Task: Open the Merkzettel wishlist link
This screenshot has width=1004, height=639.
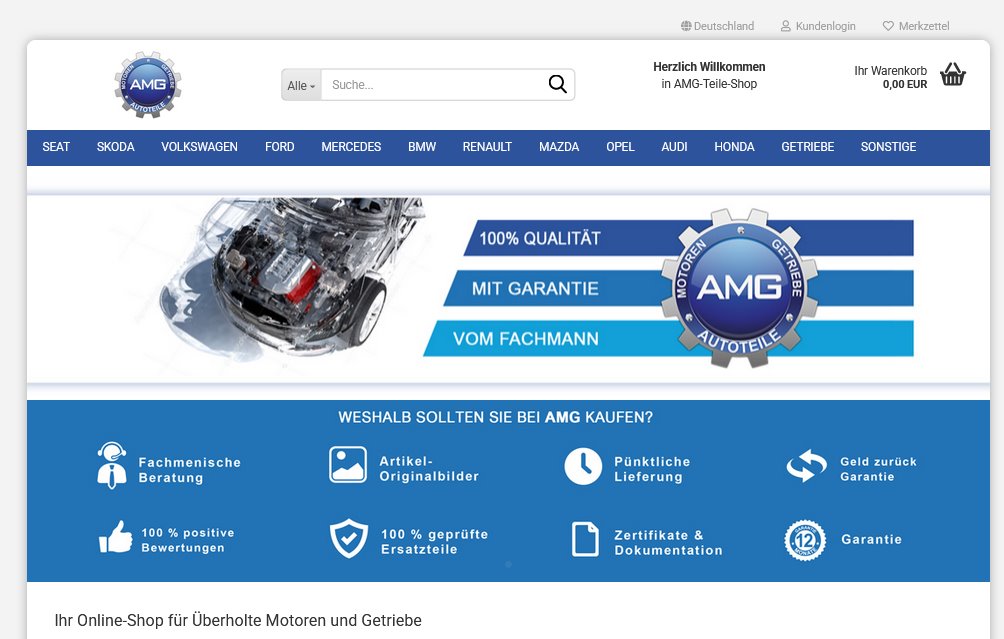Action: pyautogui.click(x=923, y=26)
